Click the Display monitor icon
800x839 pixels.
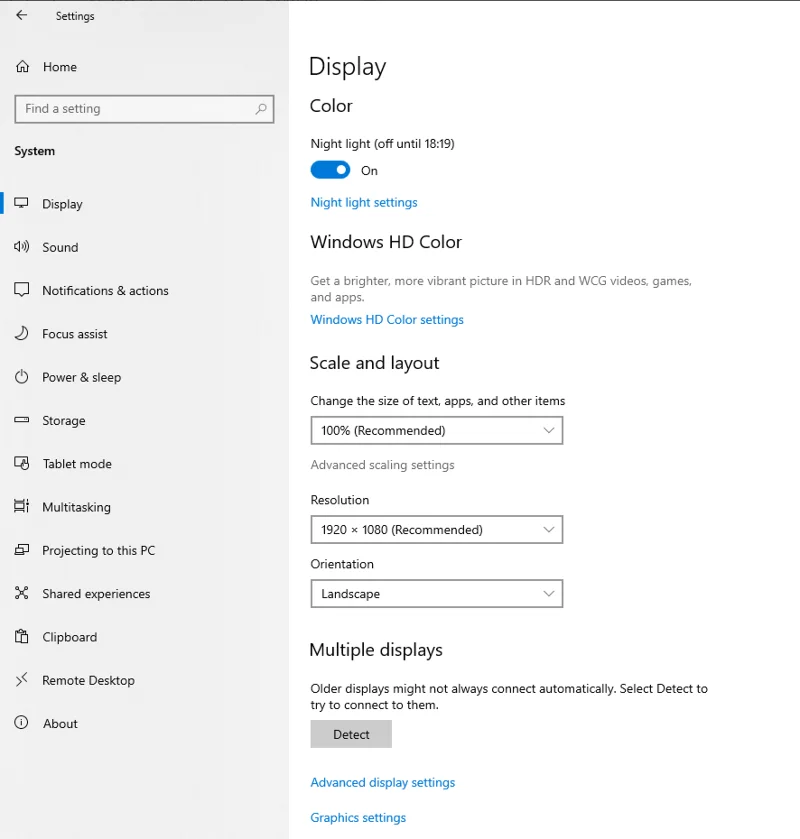[x=21, y=203]
